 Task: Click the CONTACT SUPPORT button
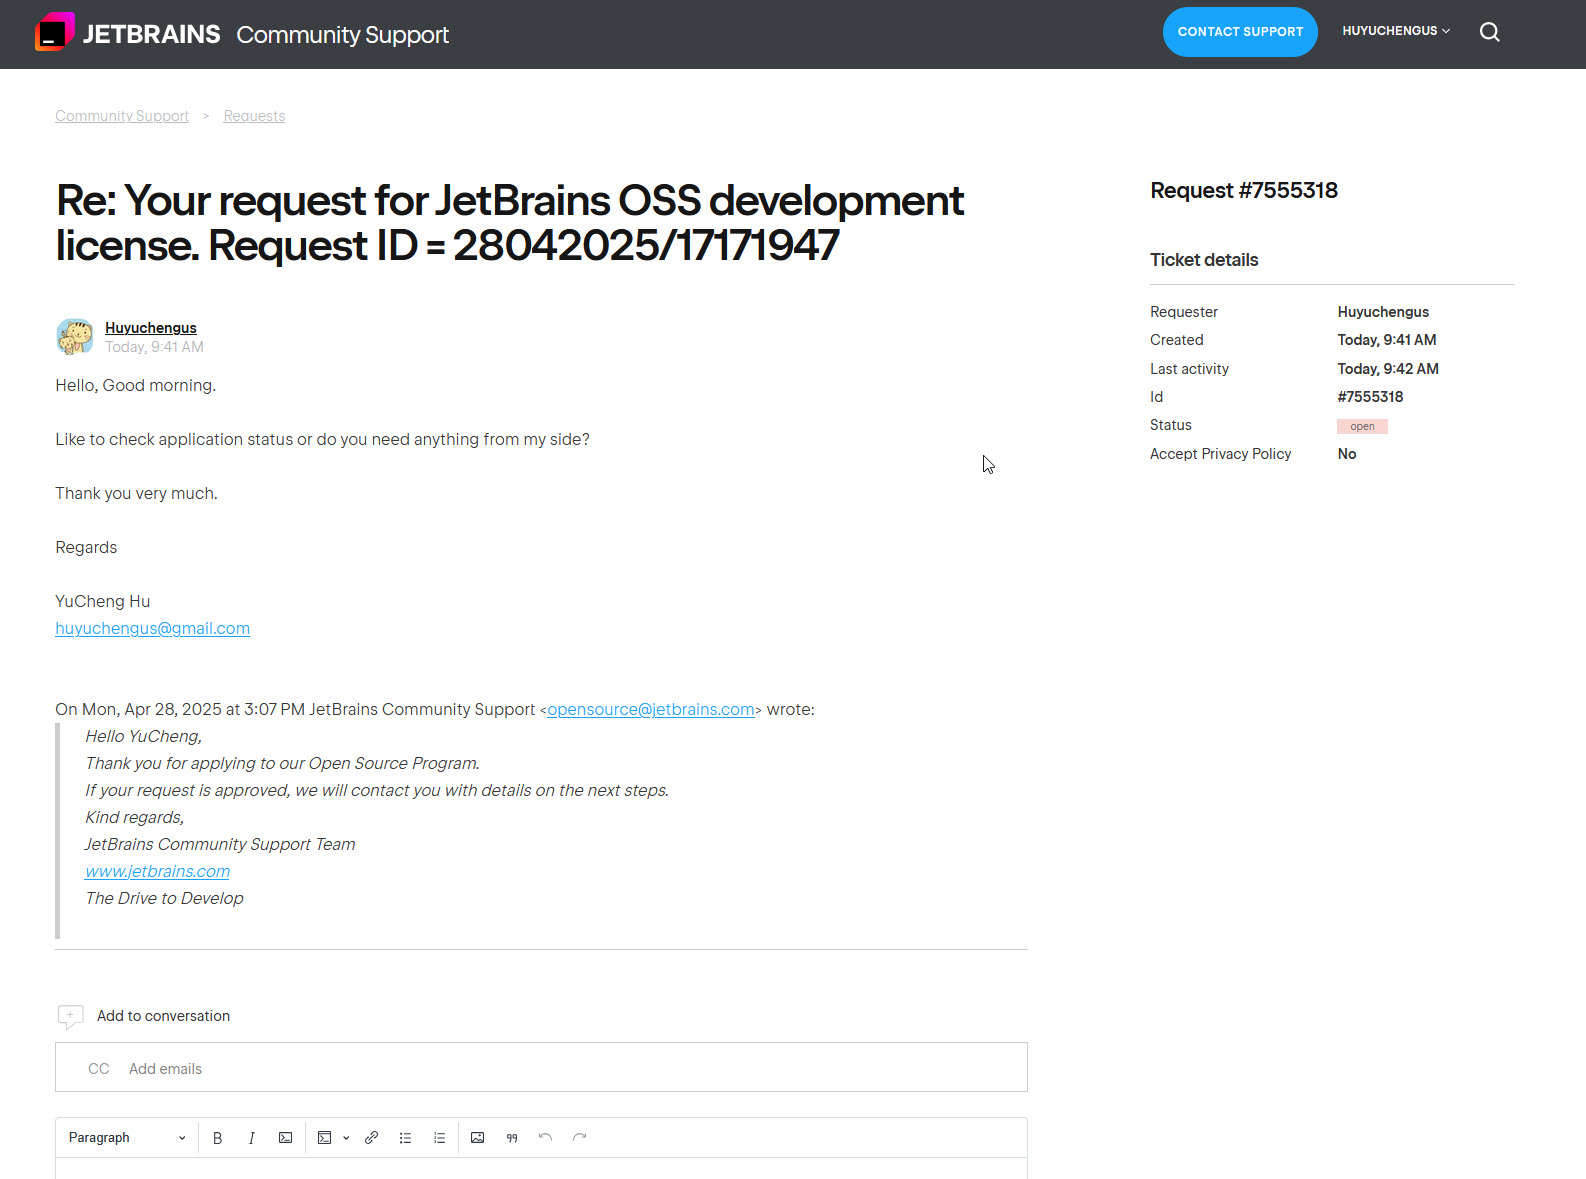[1240, 32]
